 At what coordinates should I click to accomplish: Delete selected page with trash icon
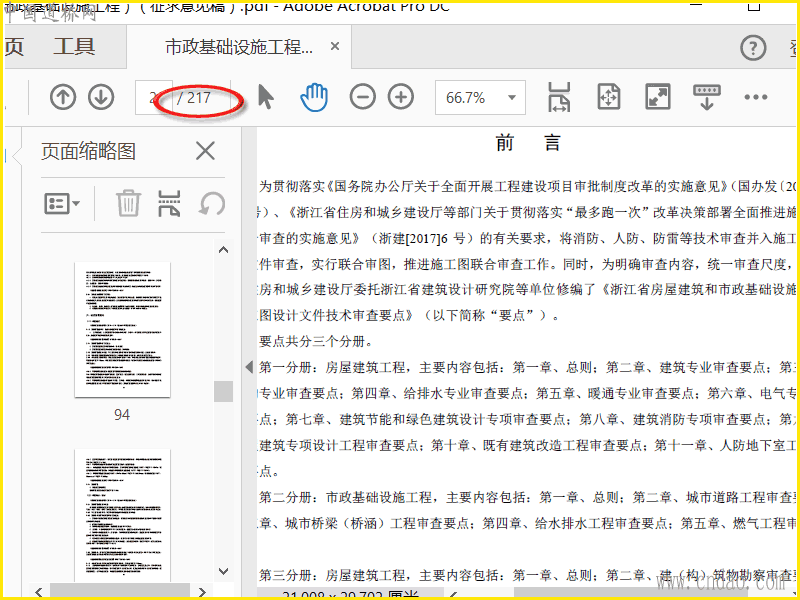[128, 203]
